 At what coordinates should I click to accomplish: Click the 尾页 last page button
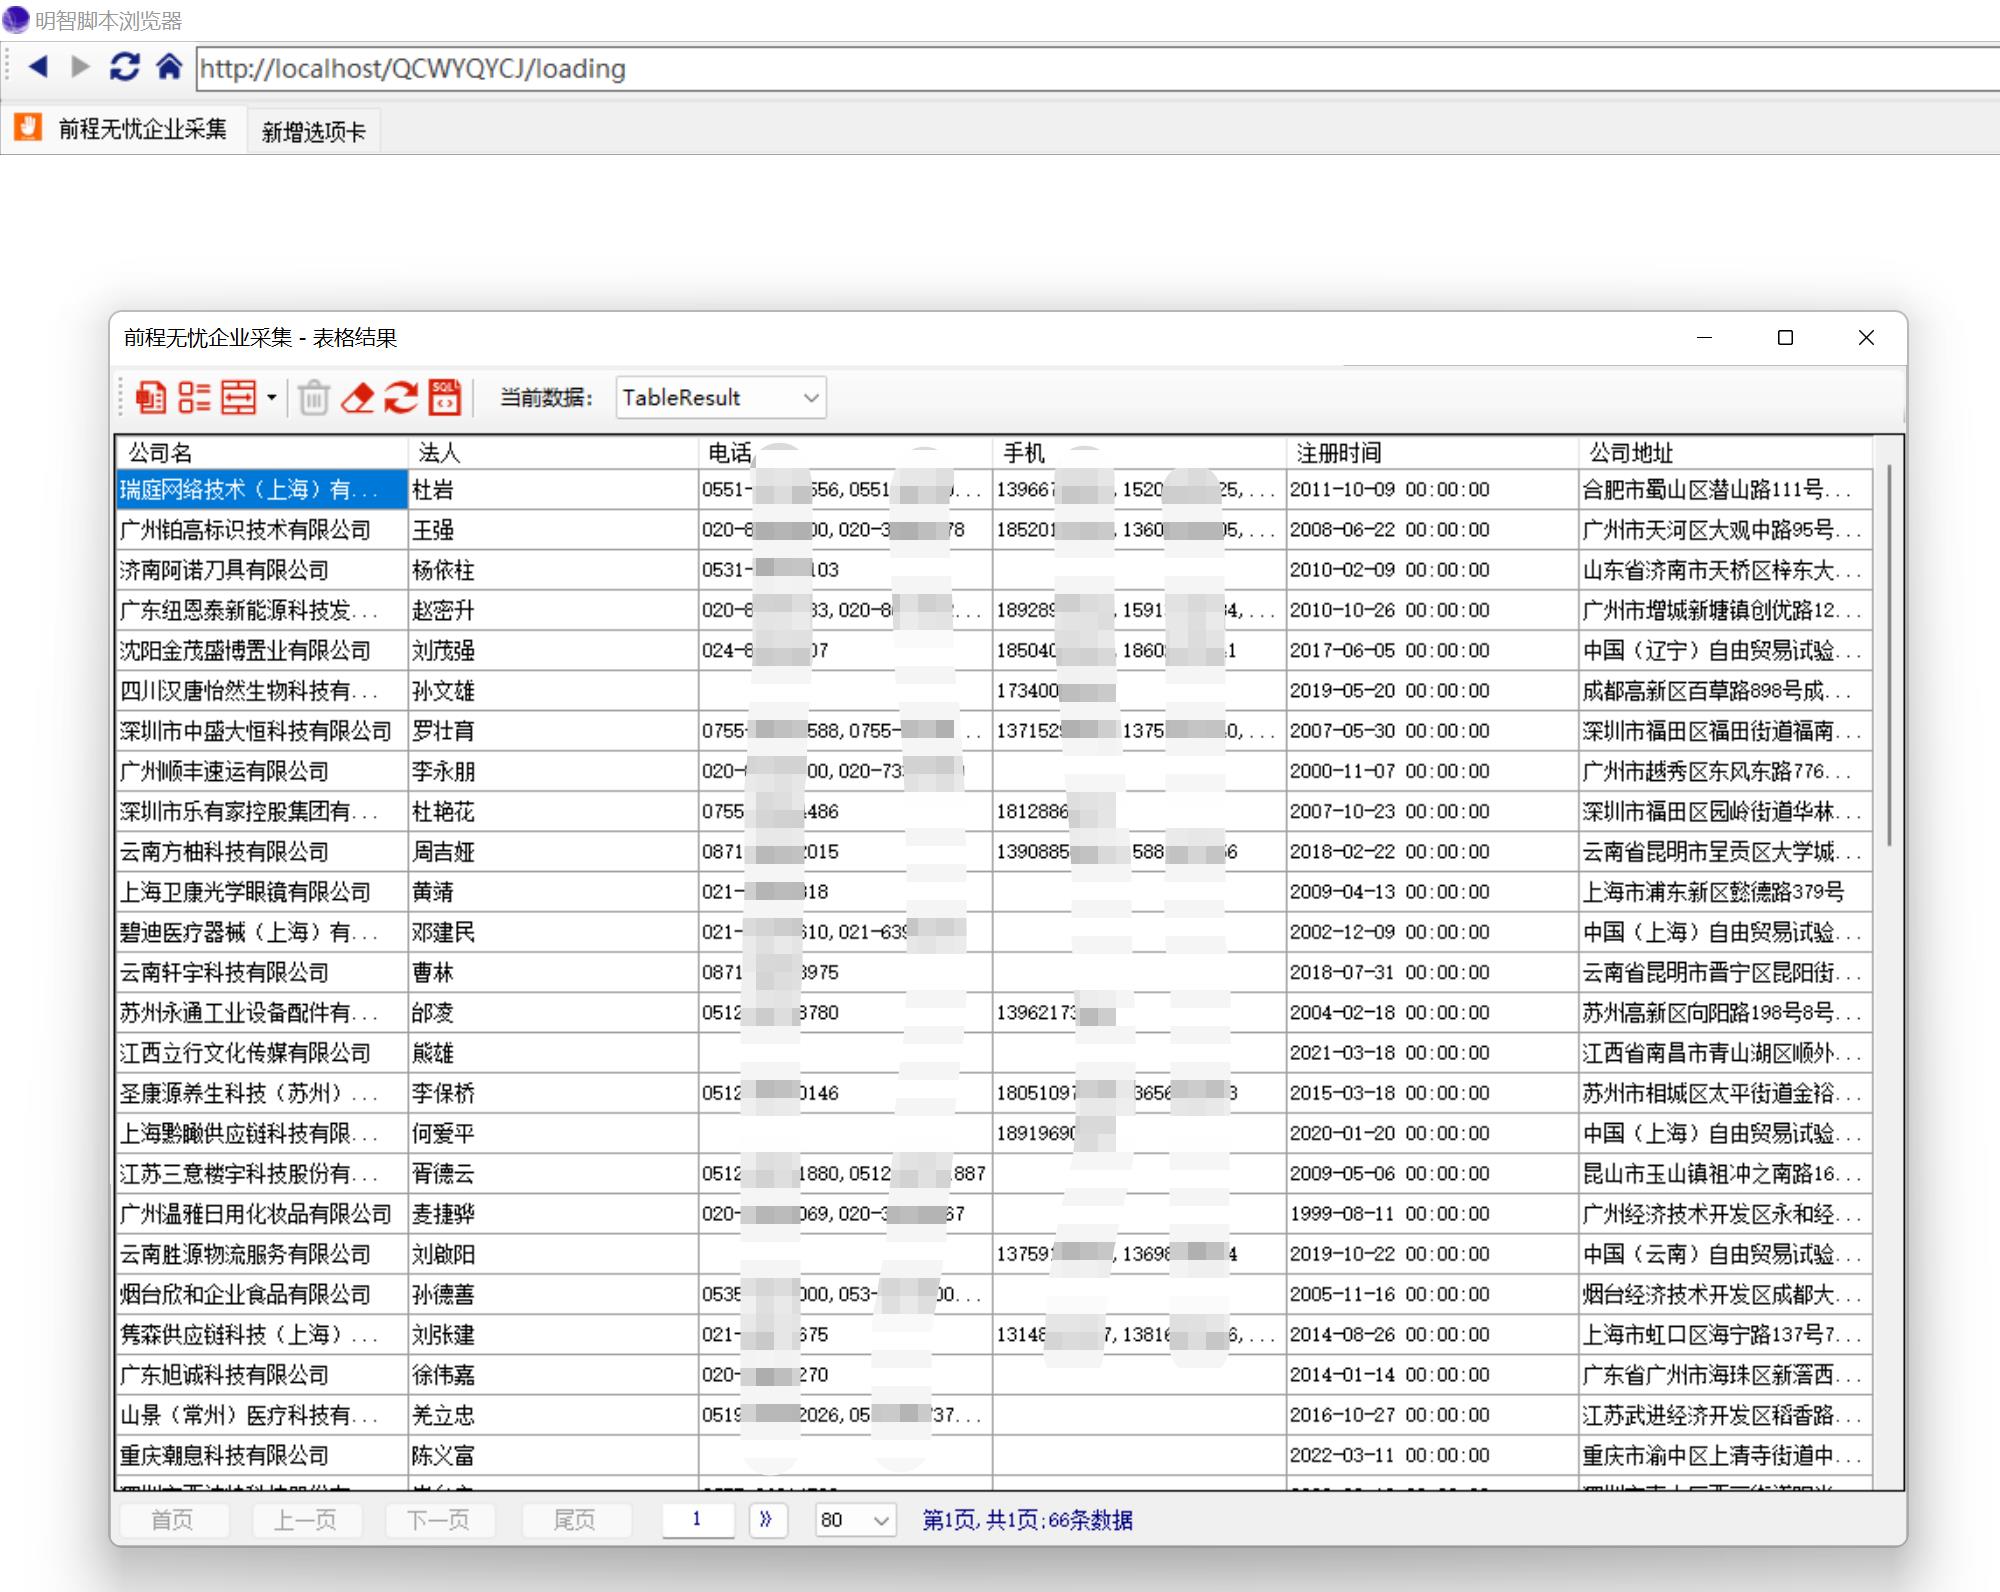pos(575,1520)
